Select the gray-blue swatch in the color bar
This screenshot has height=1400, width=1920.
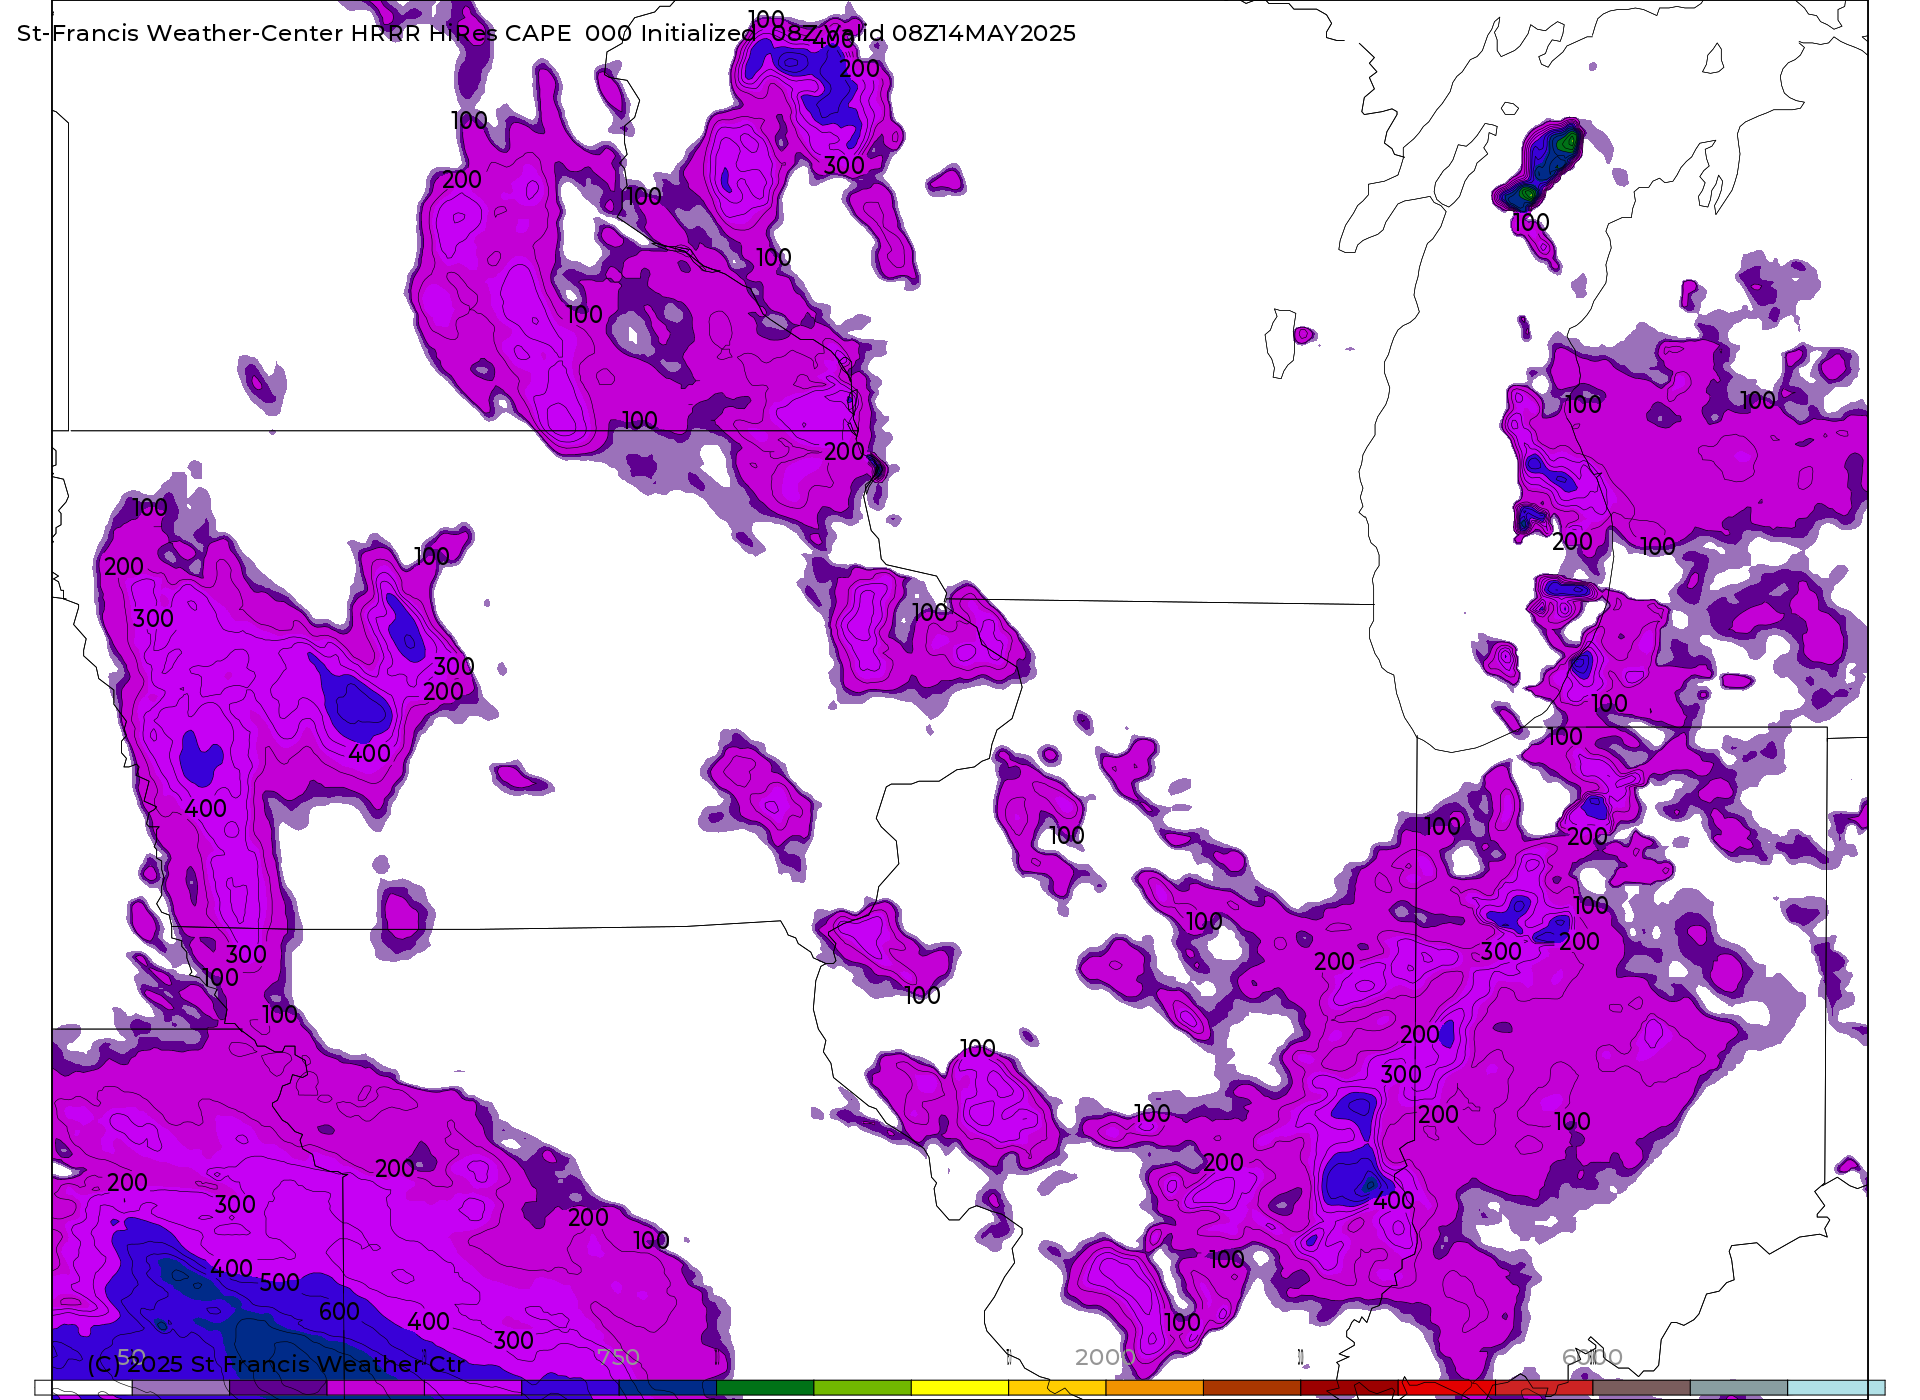[x=1739, y=1388]
